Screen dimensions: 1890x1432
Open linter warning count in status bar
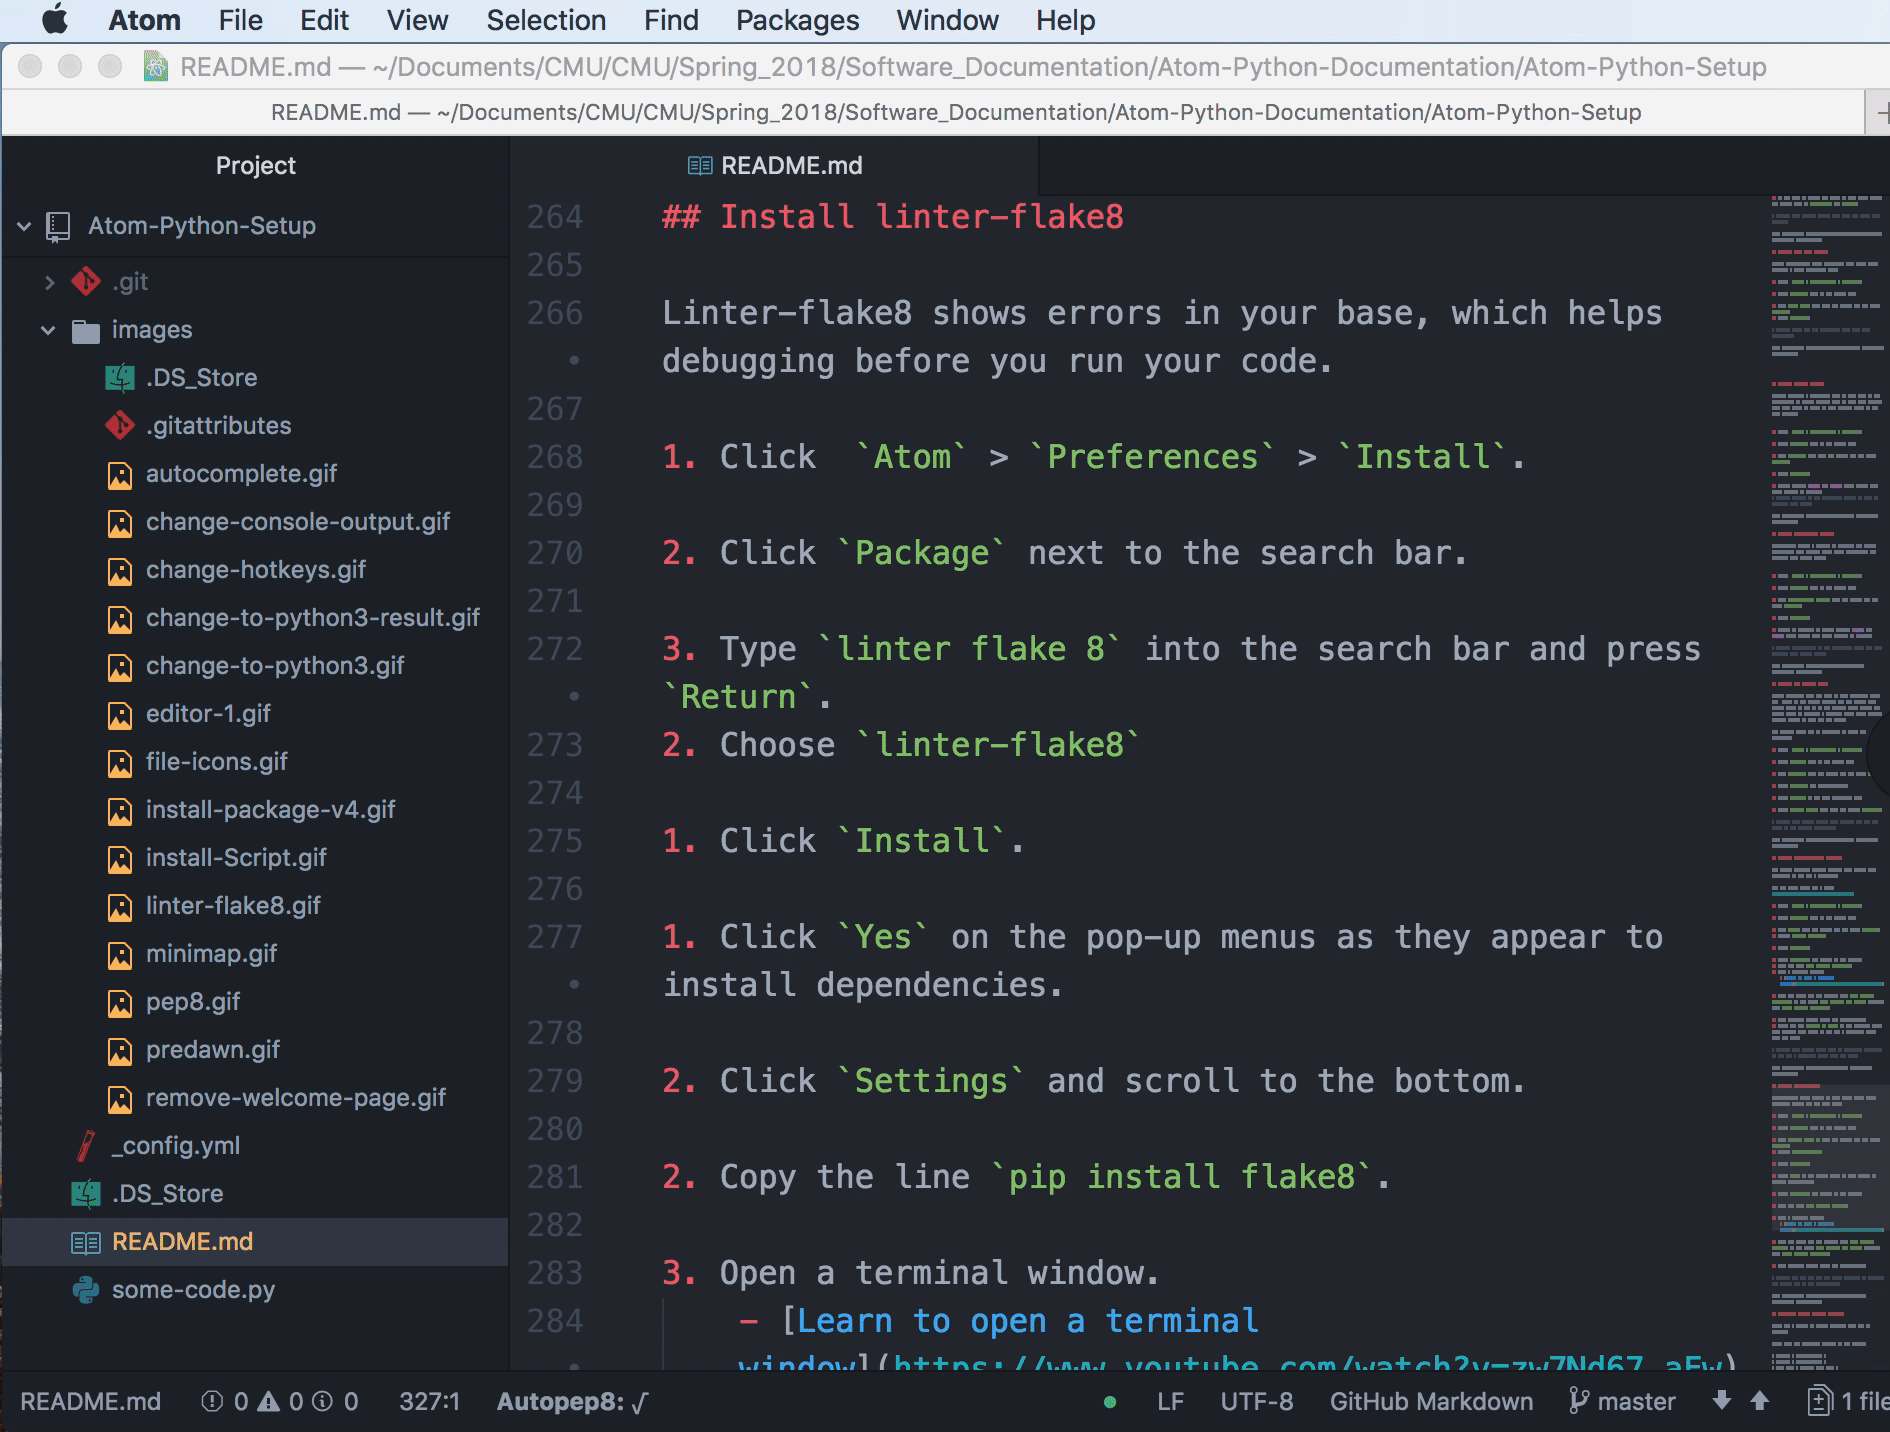pyautogui.click(x=280, y=1402)
